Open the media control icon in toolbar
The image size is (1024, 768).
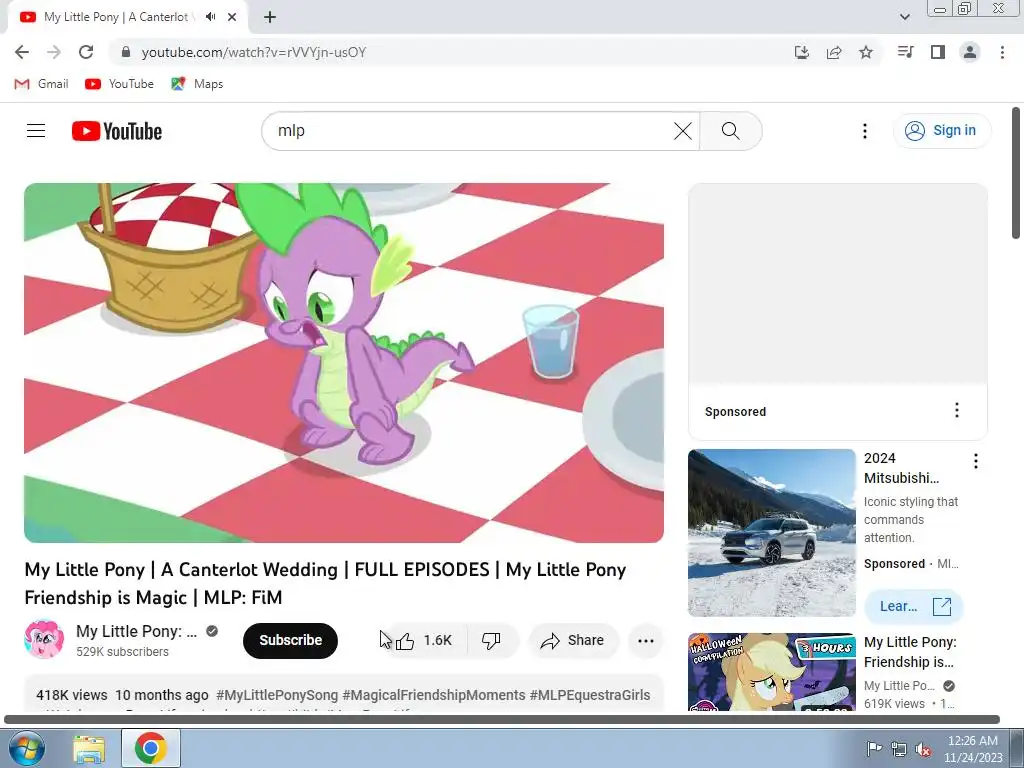[905, 52]
